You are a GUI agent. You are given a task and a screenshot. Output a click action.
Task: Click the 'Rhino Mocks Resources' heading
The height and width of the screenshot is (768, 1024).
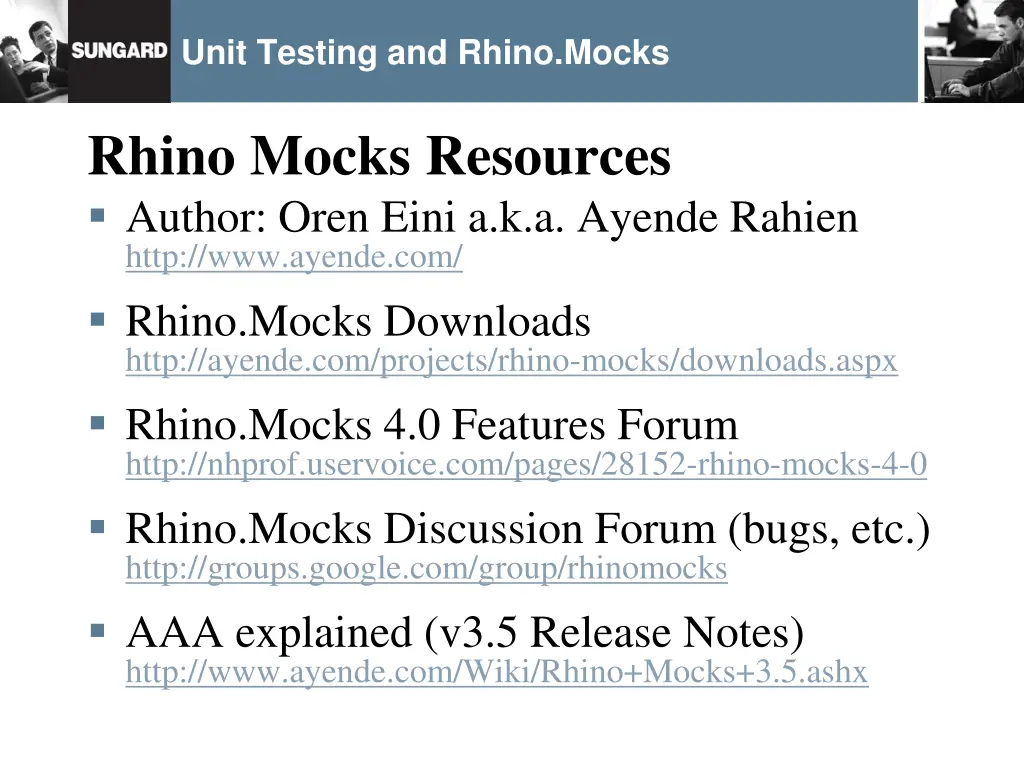379,156
